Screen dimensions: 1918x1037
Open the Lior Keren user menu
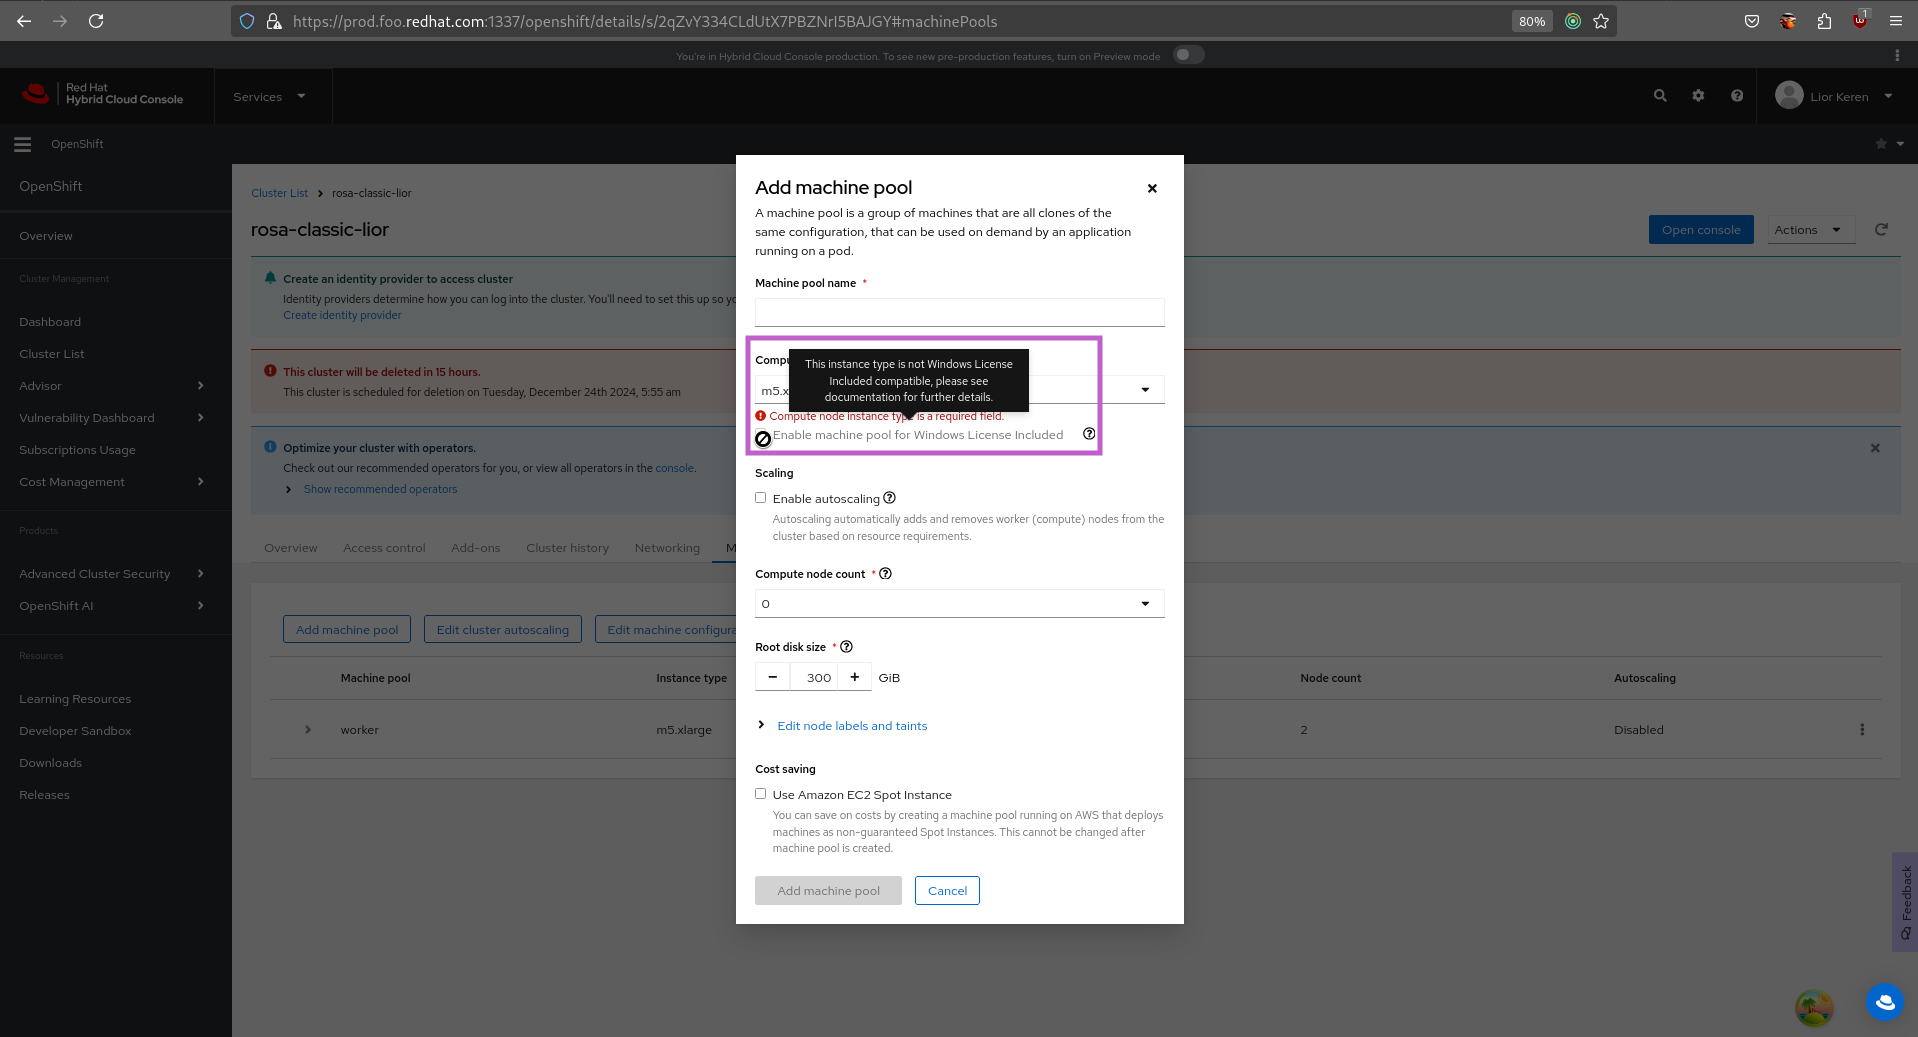coord(1834,96)
